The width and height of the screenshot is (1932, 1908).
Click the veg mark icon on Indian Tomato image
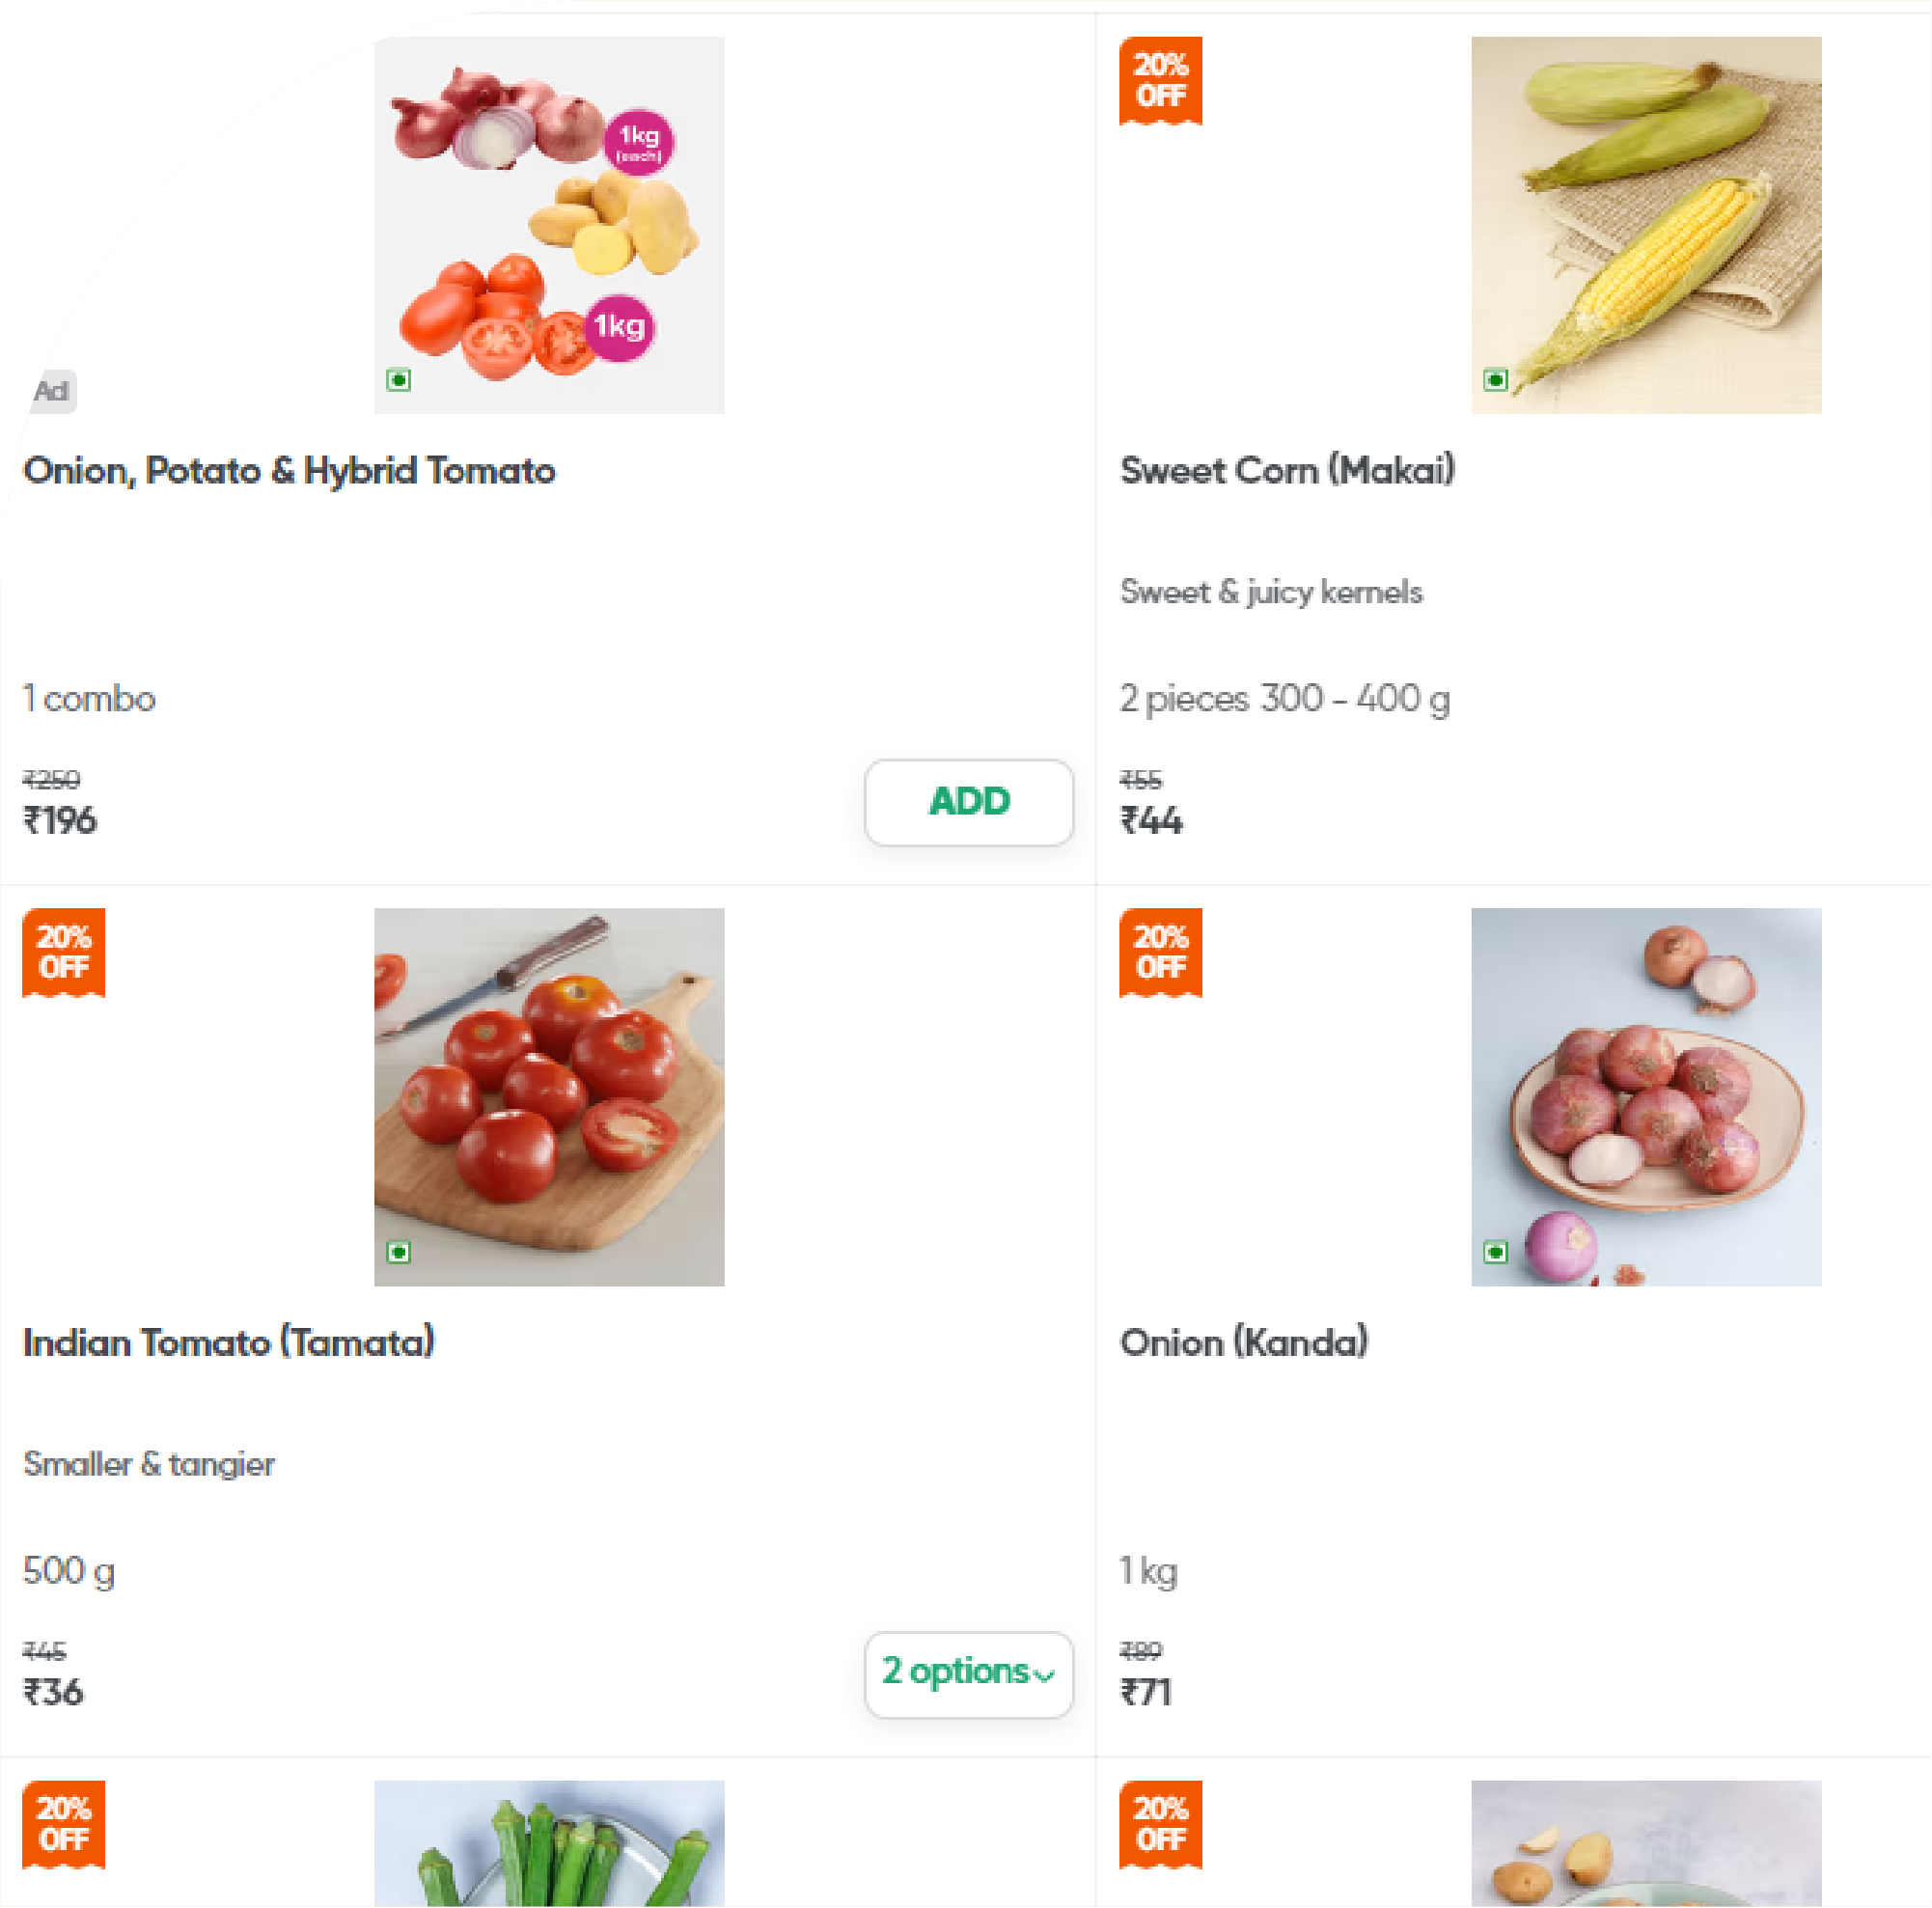[398, 1252]
